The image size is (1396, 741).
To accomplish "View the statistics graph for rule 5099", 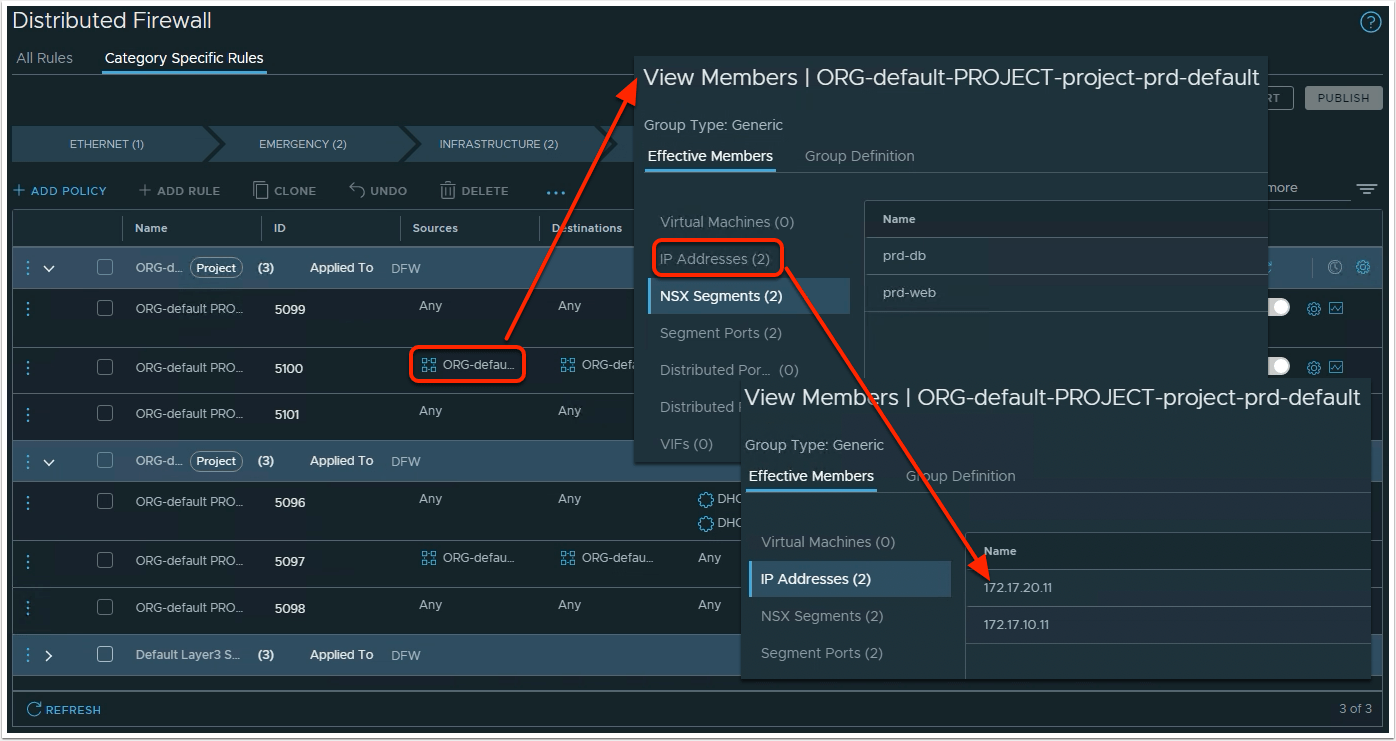I will (x=1336, y=309).
